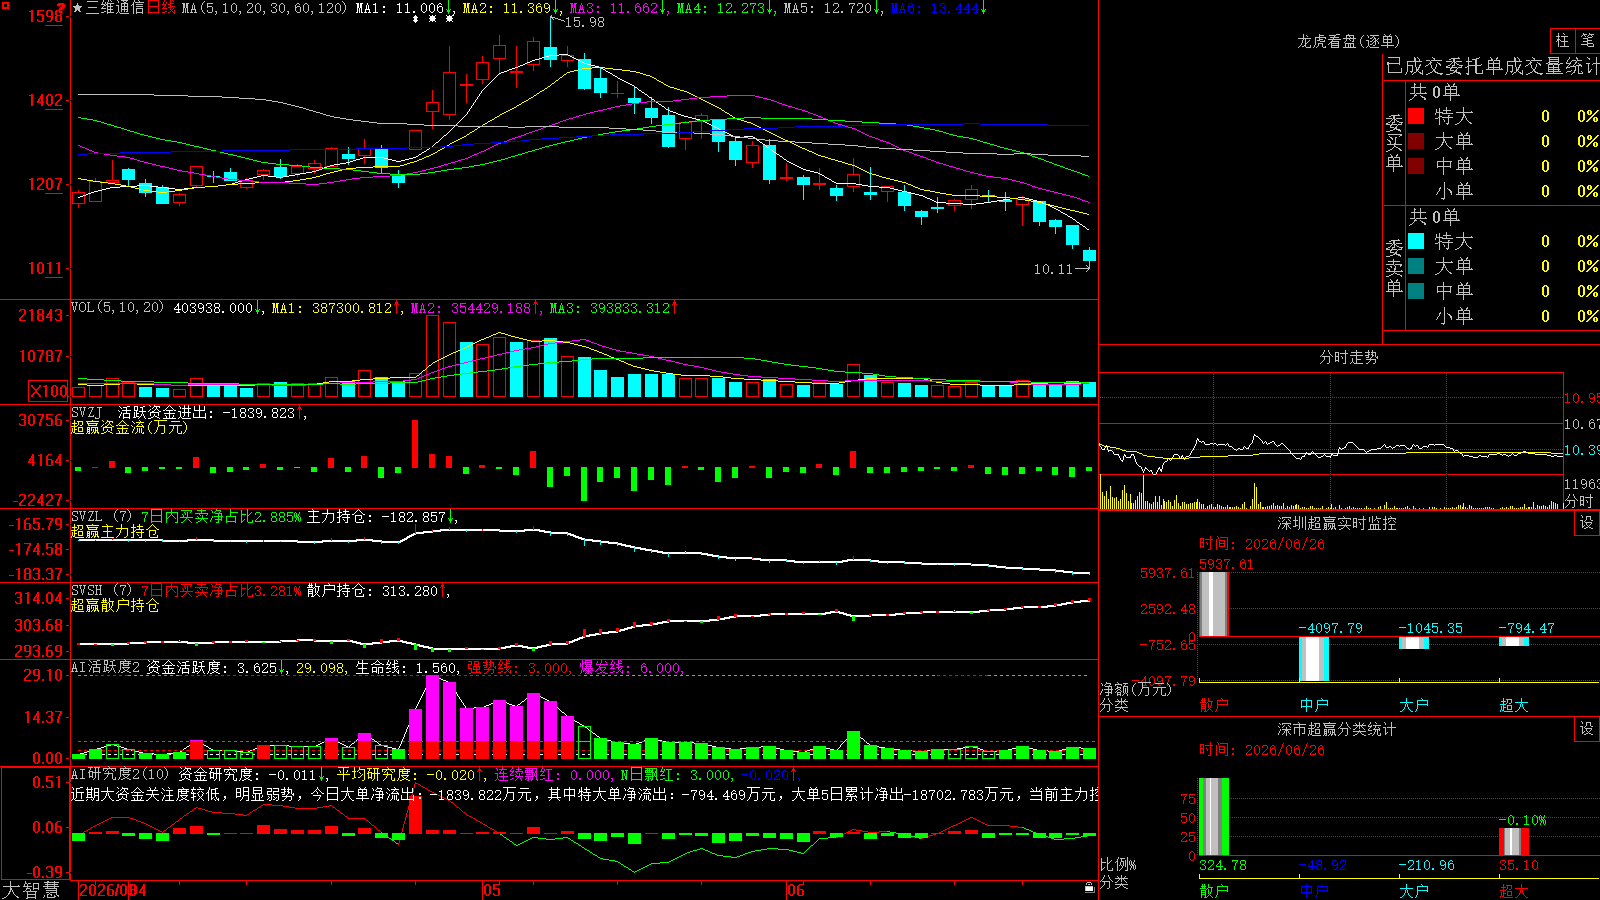This screenshot has height=900, width=1600.
Task: Click the 超大 bar -794.47 in 实时监控
Action: pyautogui.click(x=1513, y=641)
